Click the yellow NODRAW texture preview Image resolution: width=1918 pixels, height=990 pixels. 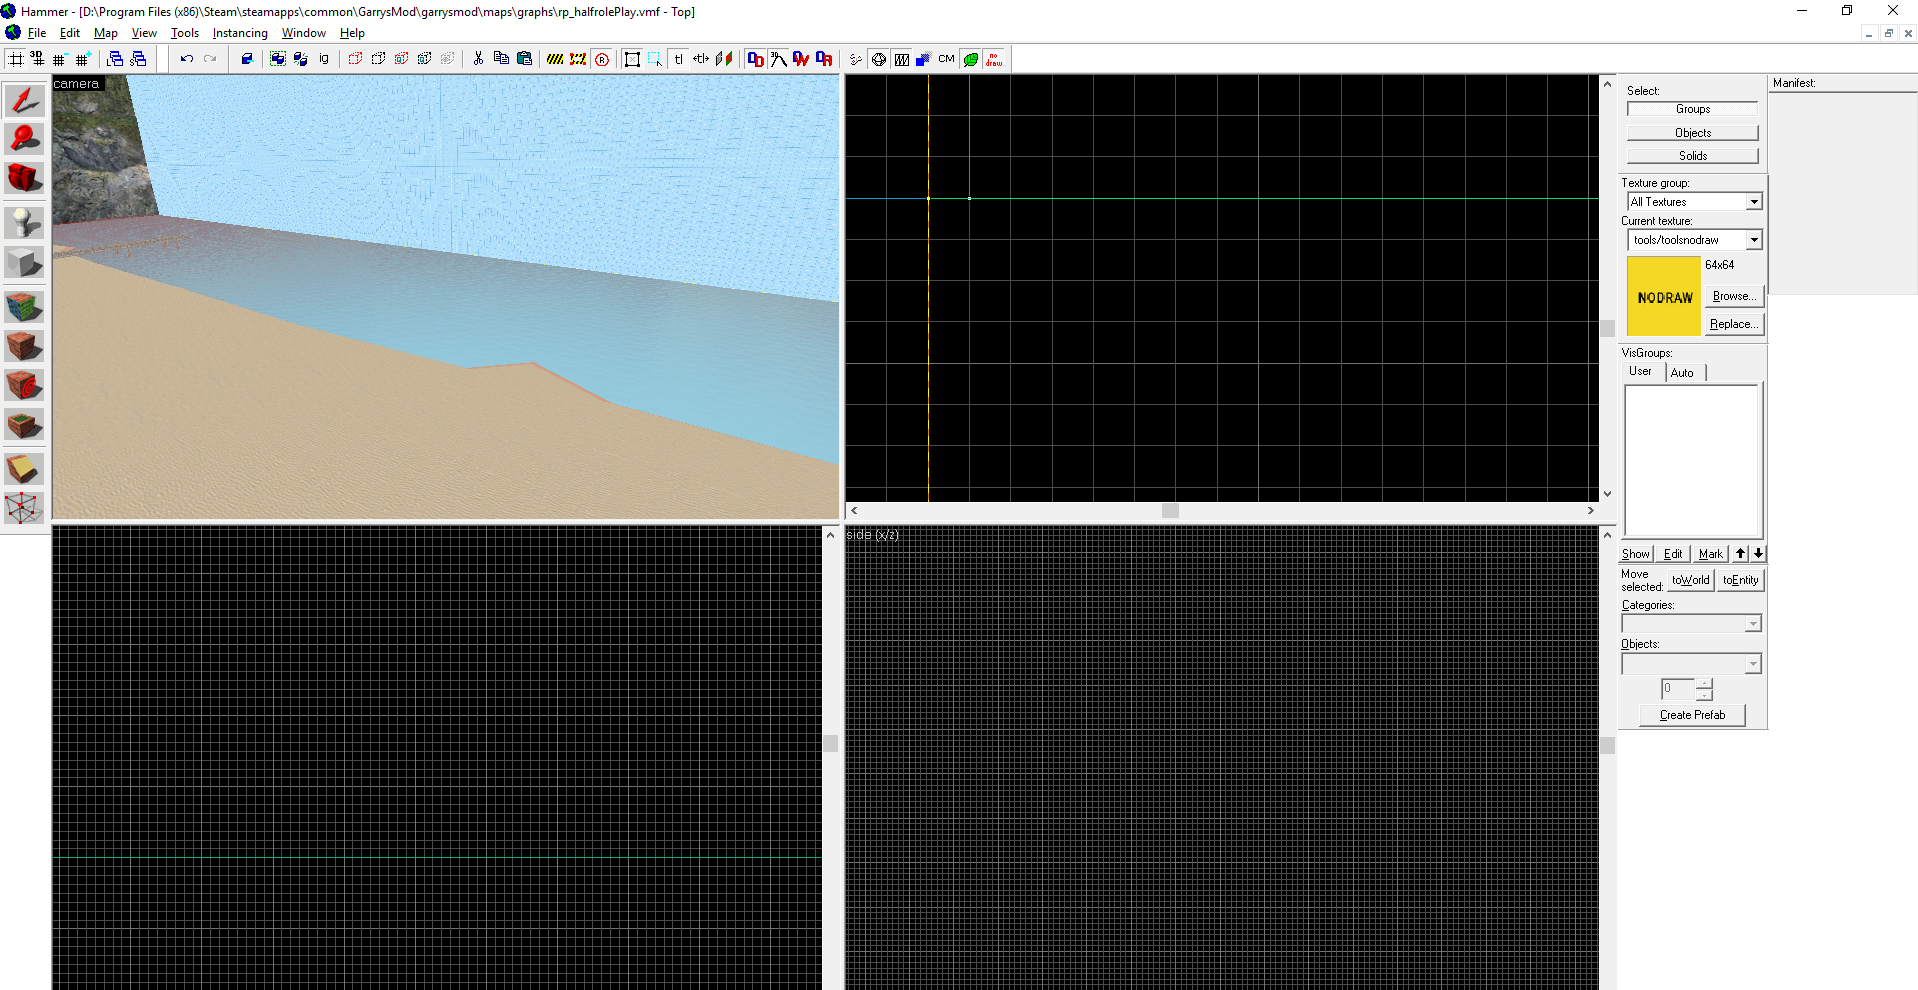coord(1664,296)
